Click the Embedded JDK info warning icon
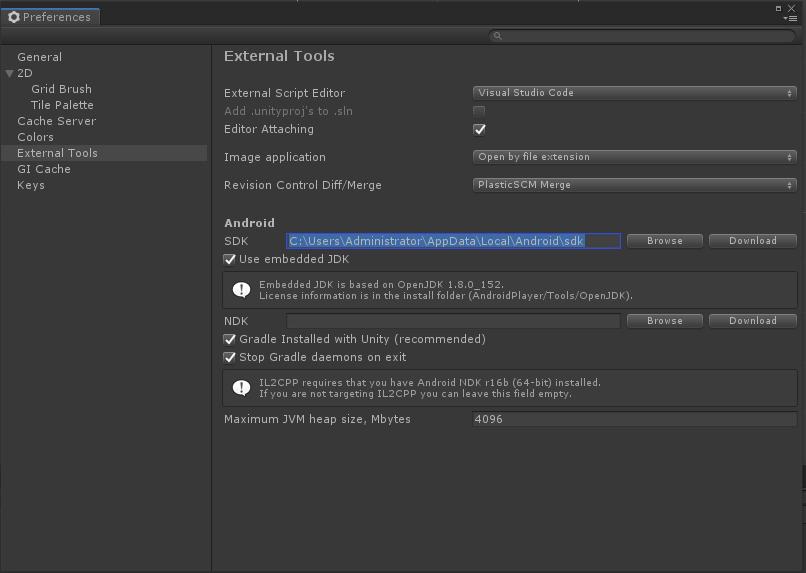806x573 pixels. (x=241, y=290)
